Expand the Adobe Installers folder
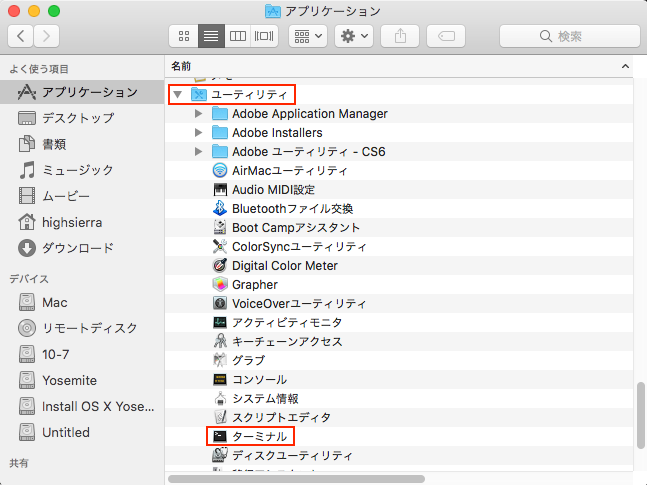647x485 pixels. (x=198, y=132)
